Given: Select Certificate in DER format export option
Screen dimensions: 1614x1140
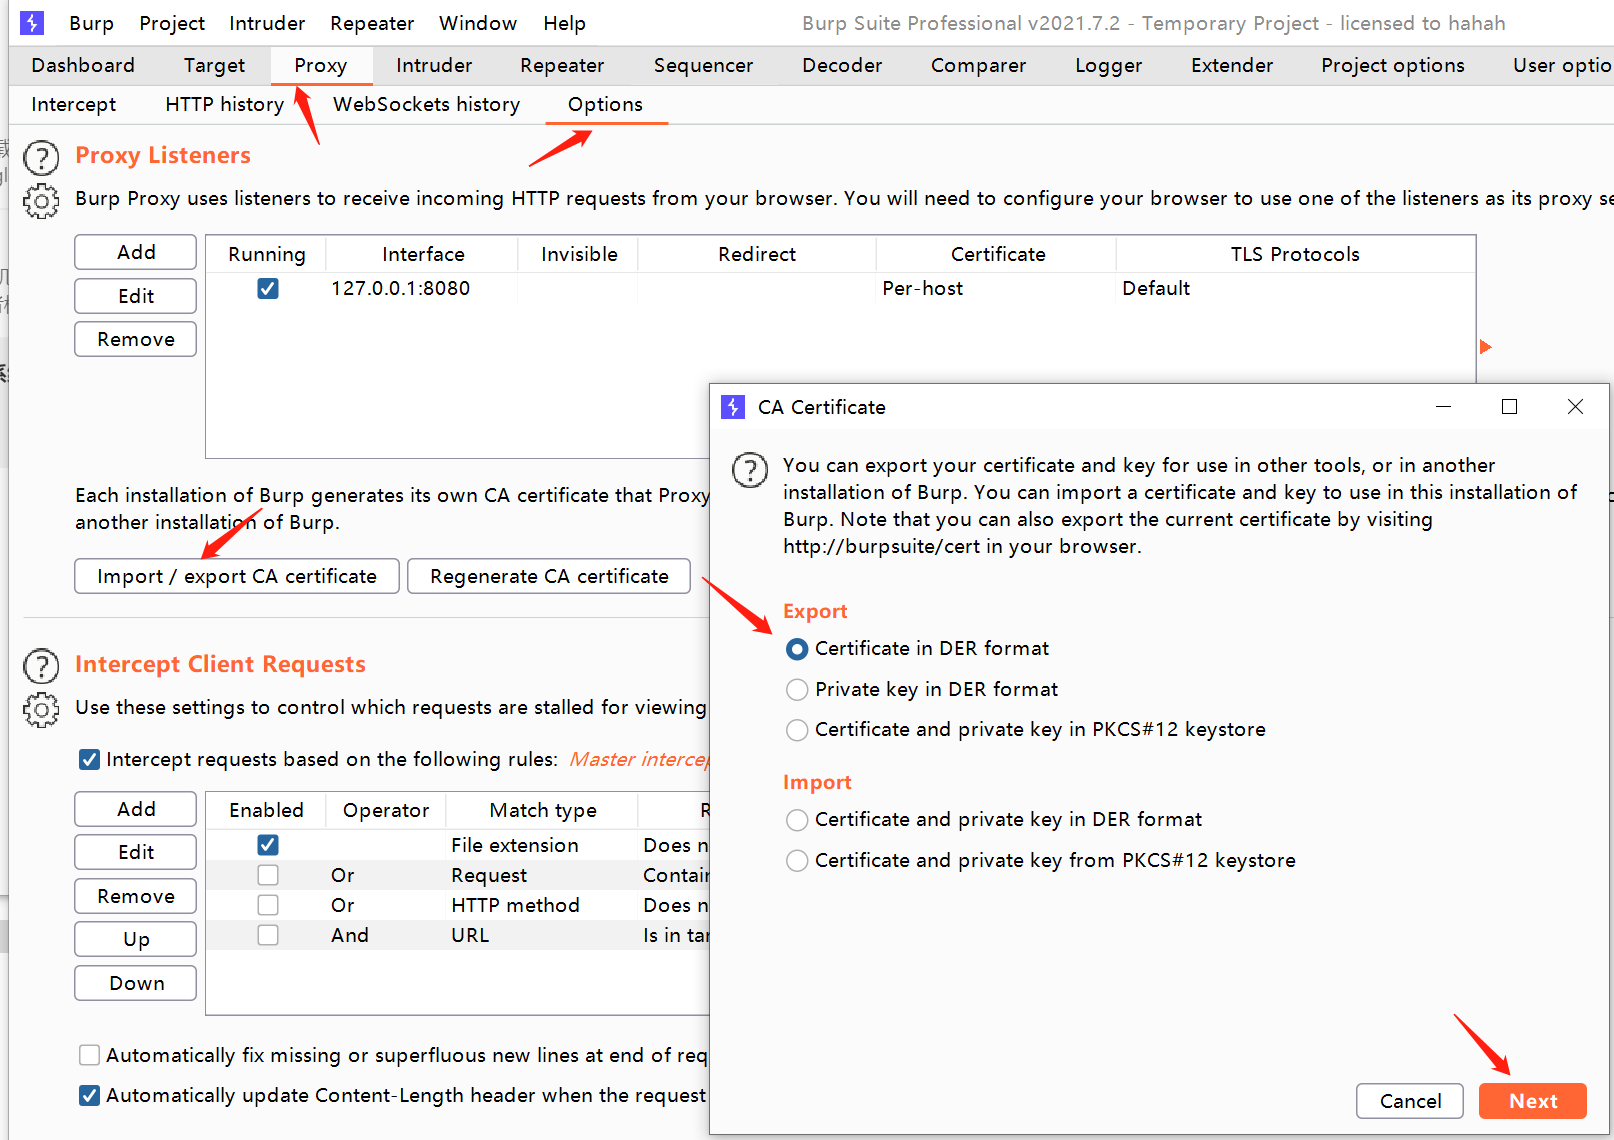Looking at the screenshot, I should pyautogui.click(x=797, y=649).
